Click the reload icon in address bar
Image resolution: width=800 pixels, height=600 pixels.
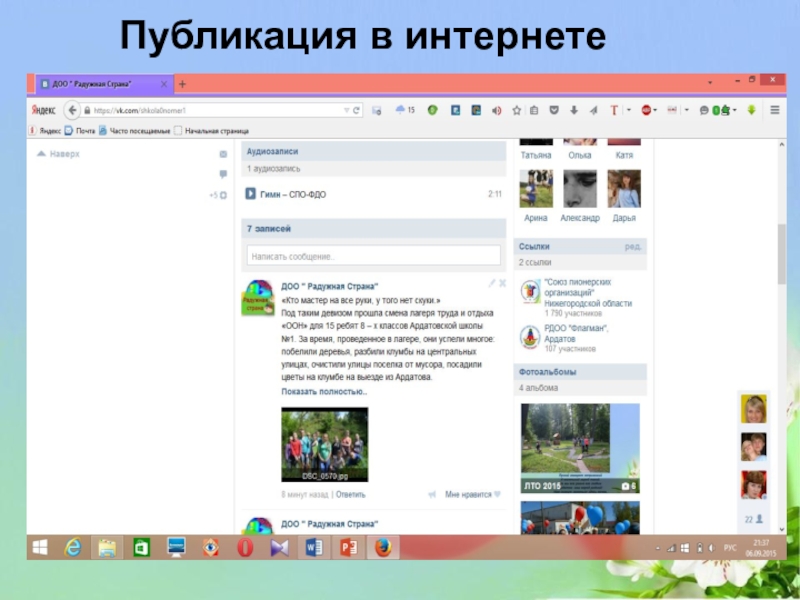(356, 111)
